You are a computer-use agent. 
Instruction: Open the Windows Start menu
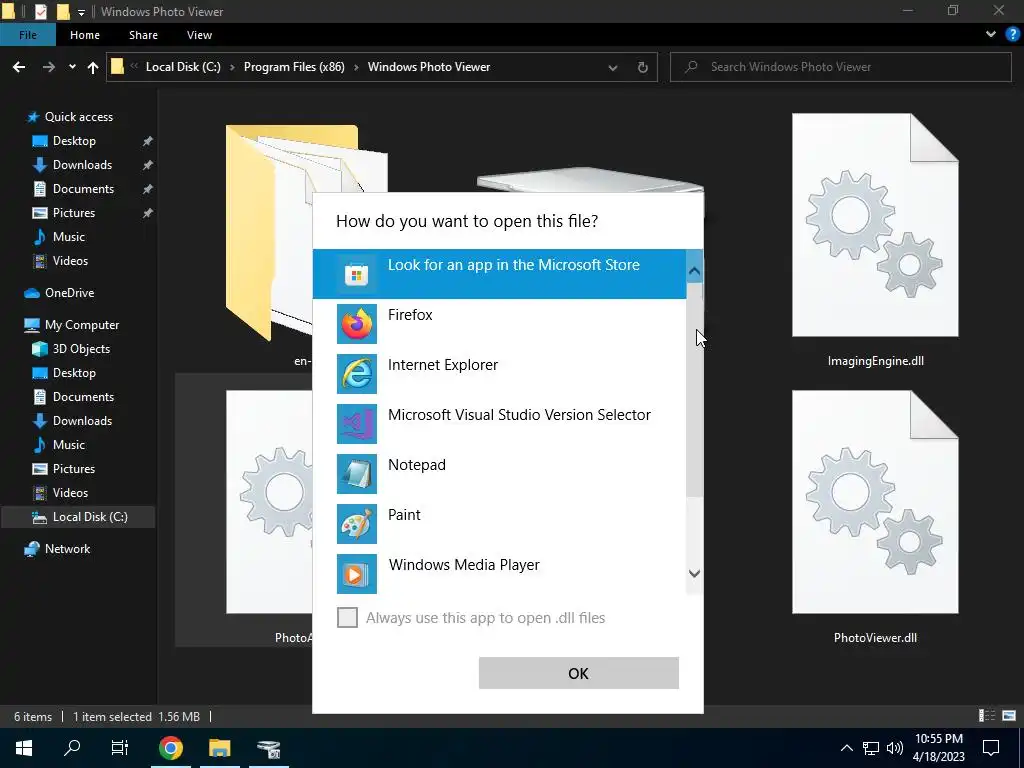coord(24,748)
